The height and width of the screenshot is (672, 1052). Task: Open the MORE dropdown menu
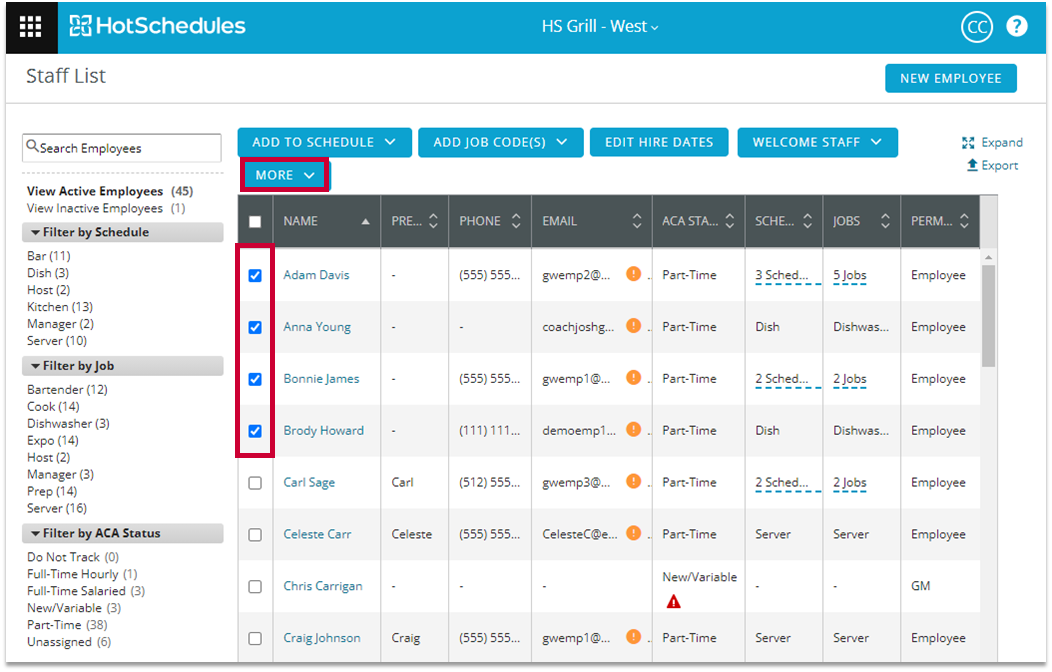point(285,175)
